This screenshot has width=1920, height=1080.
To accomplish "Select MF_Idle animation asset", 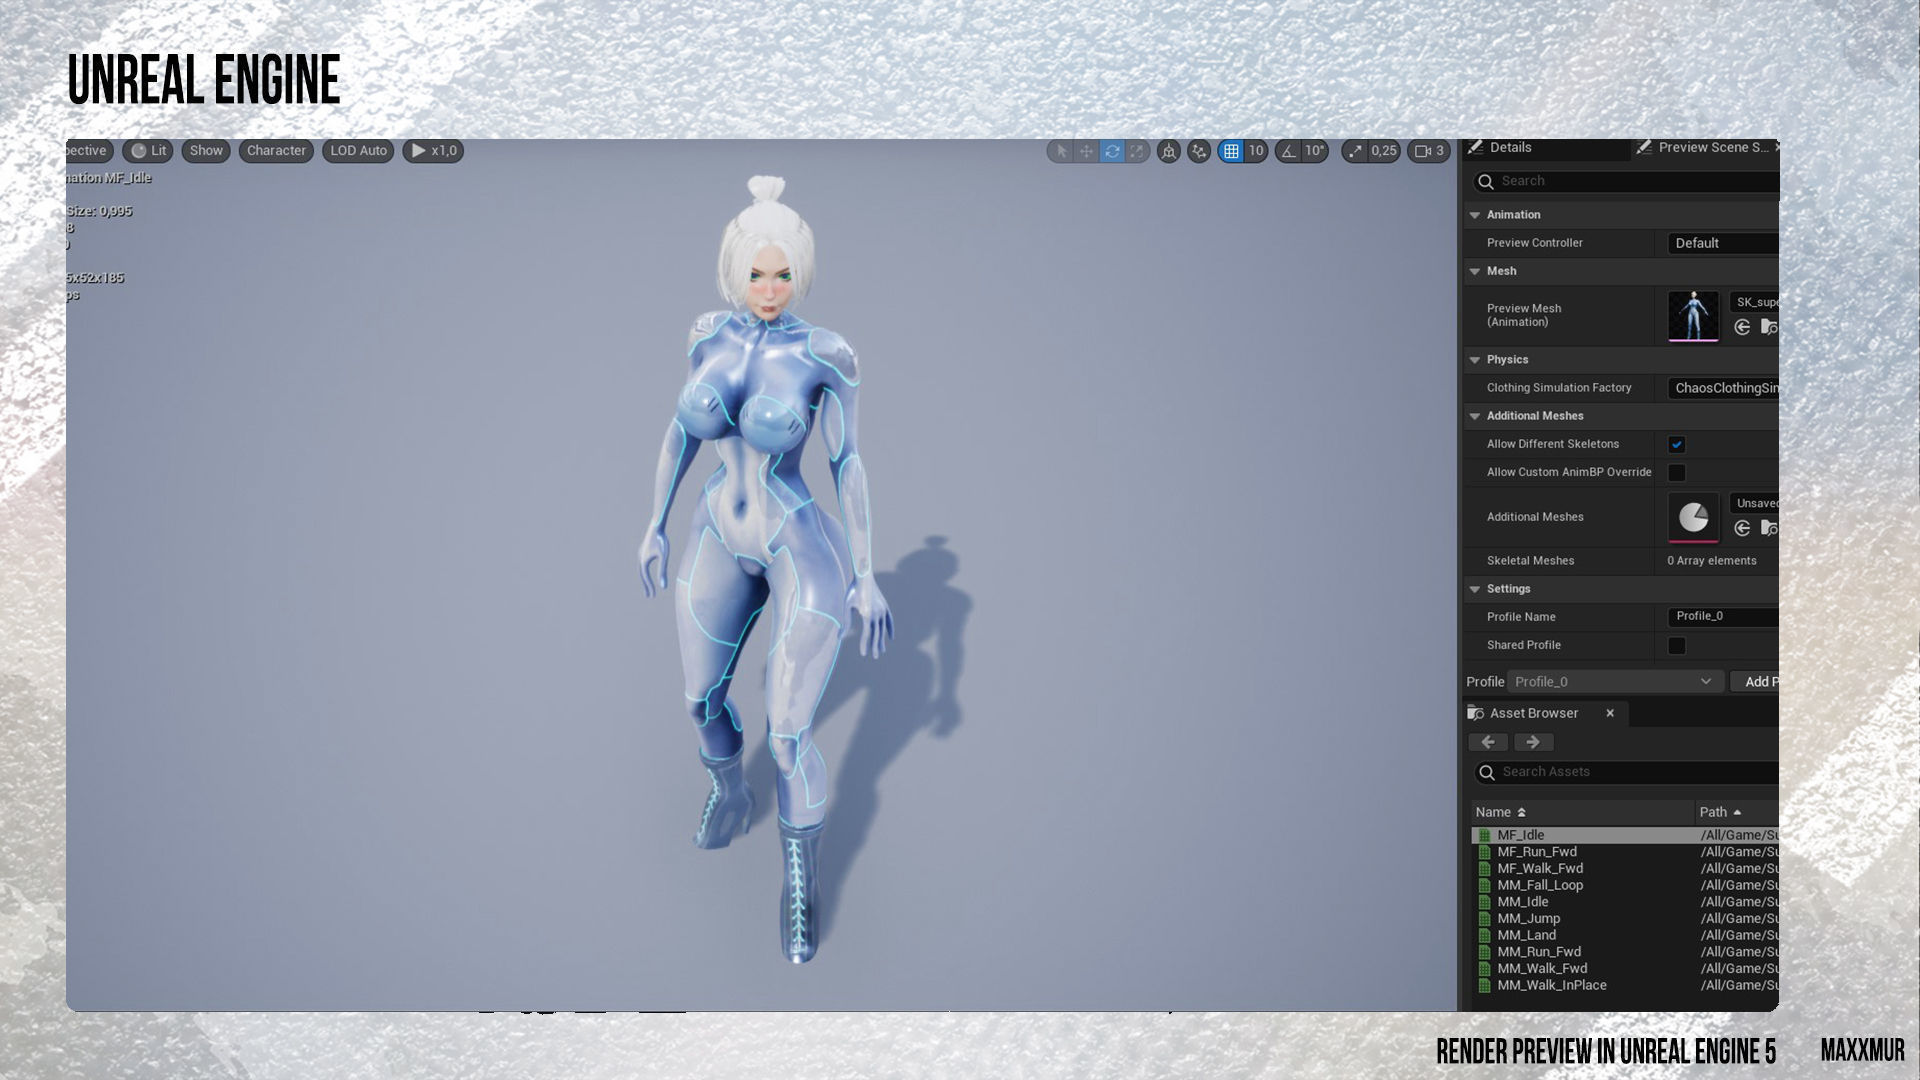I will pyautogui.click(x=1625, y=835).
